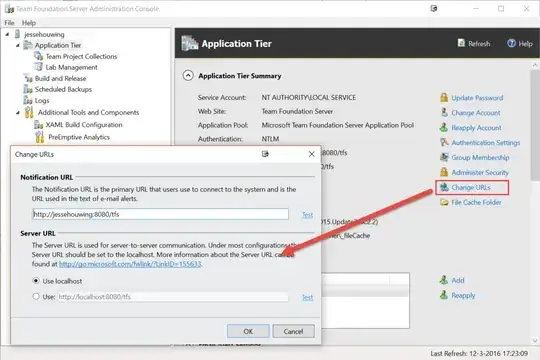540x360 pixels.
Task: Click the Update Password link text
Action: click(477, 98)
